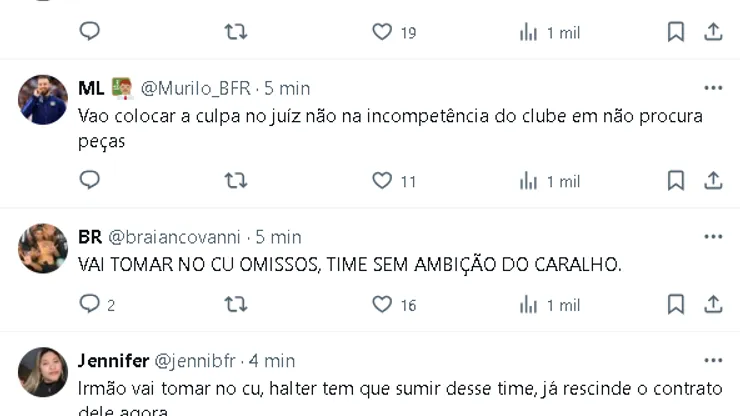Viewport: 740px width, 416px height.
Task: Open more options on Jennifer's tweet
Action: click(713, 360)
